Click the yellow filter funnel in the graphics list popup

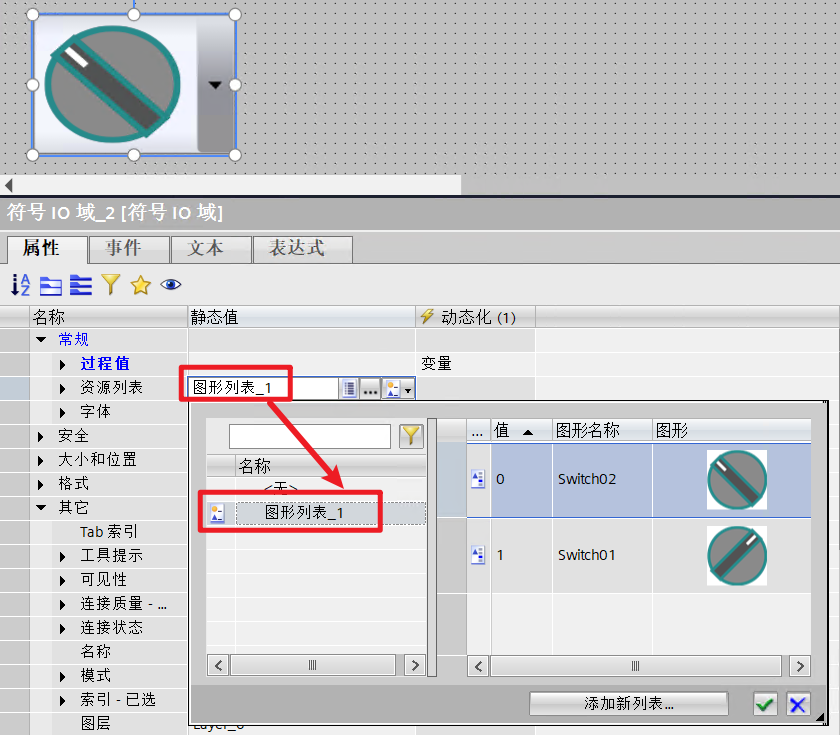coord(410,435)
